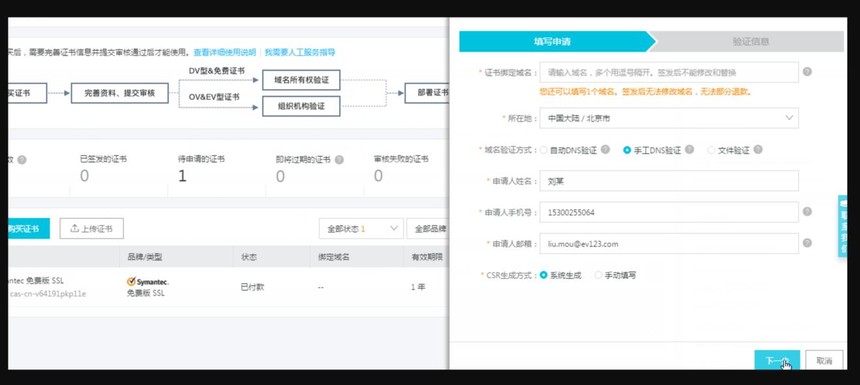The width and height of the screenshot is (860, 385).
Task: Select 自动DNS验证 radio option
Action: click(x=544, y=150)
